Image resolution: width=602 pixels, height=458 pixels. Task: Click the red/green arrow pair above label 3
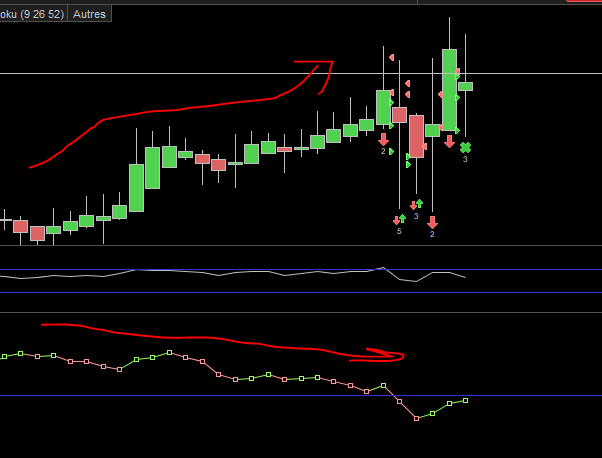416,205
